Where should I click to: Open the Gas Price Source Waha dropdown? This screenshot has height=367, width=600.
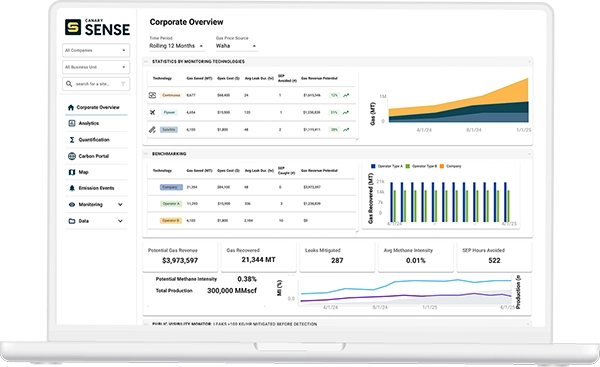(236, 46)
